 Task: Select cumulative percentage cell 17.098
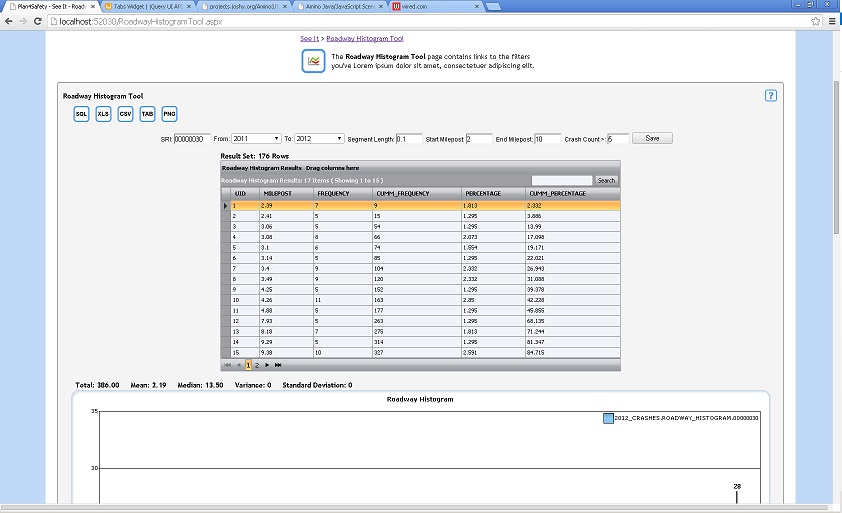[573, 237]
